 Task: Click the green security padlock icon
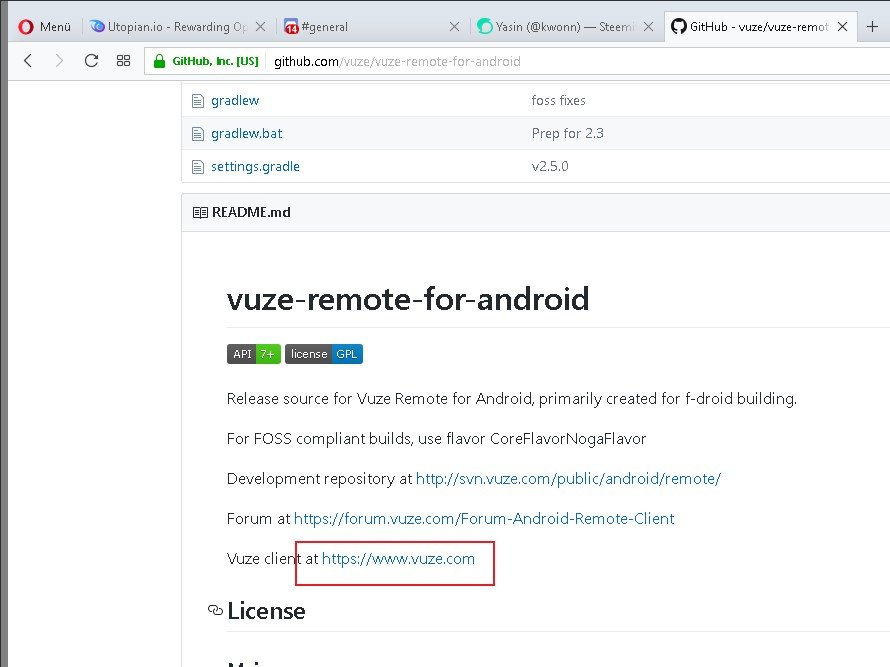(x=158, y=61)
